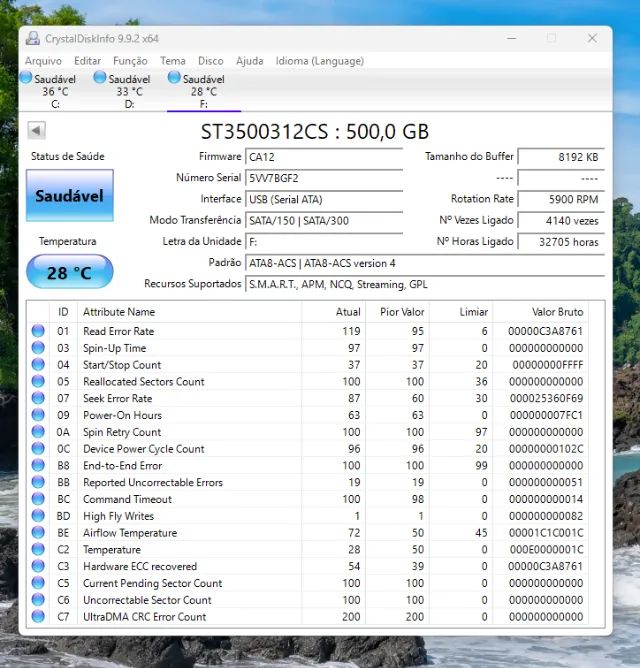Click the status icon for Uncorrectable Sector Count

click(x=38, y=600)
